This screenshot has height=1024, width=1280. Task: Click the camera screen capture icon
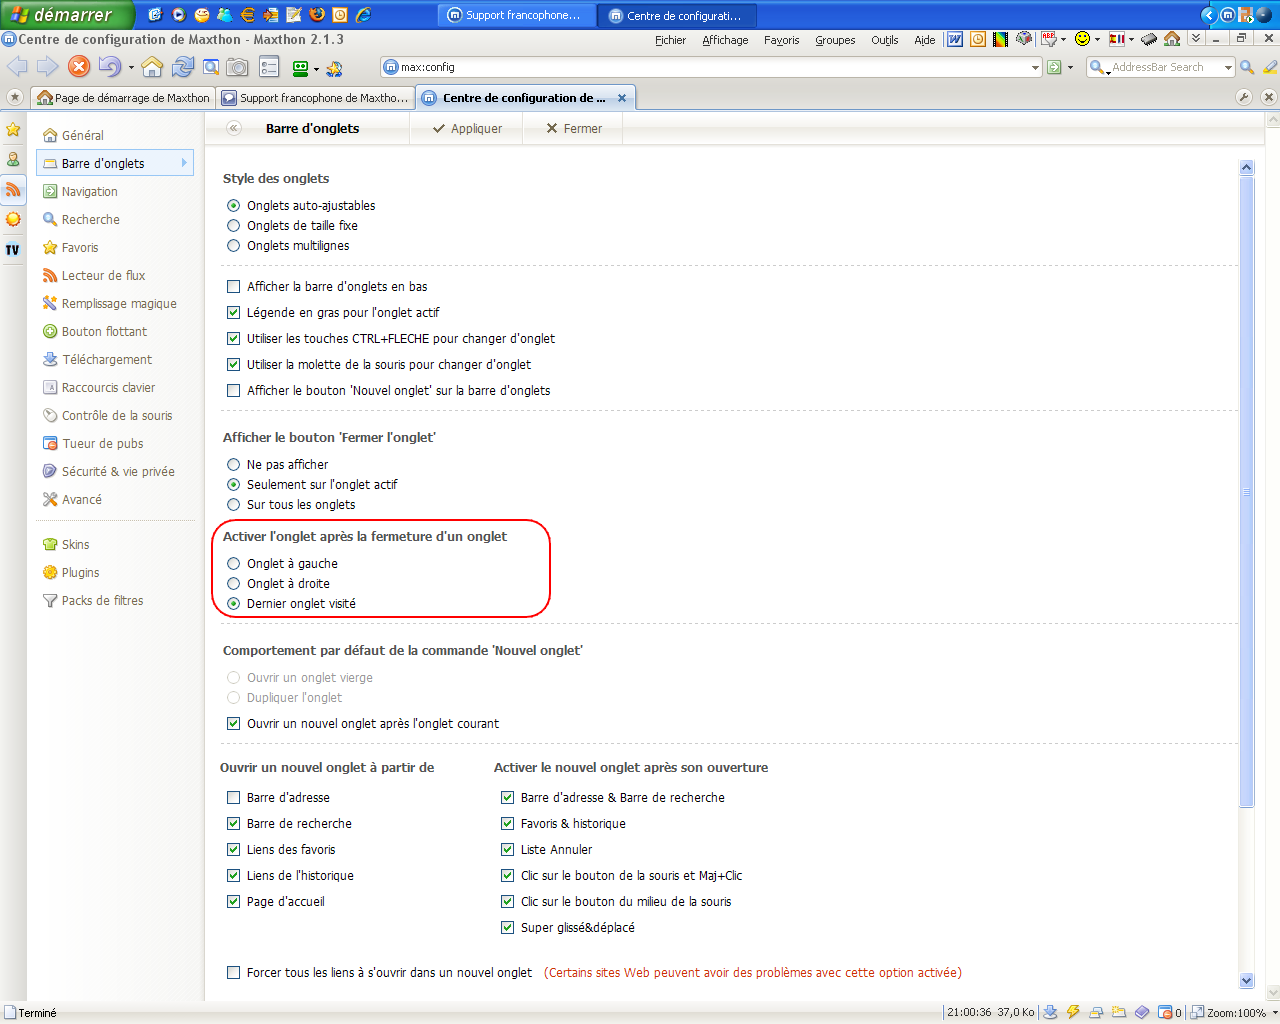(238, 67)
